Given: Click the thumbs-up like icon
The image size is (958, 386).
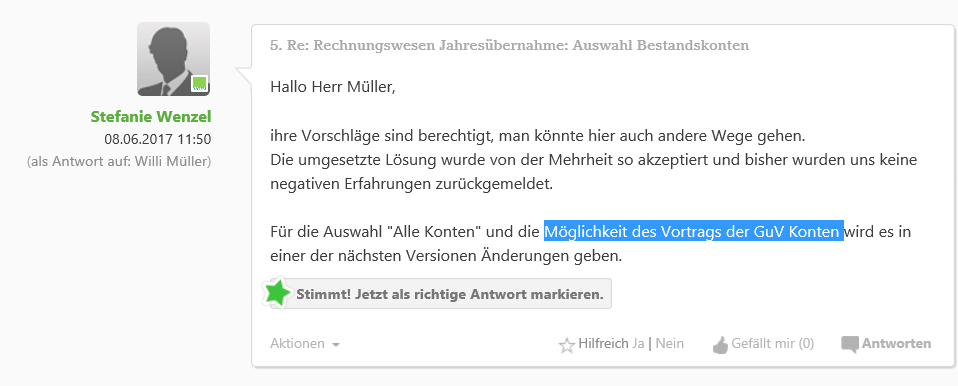Looking at the screenshot, I should (x=720, y=344).
